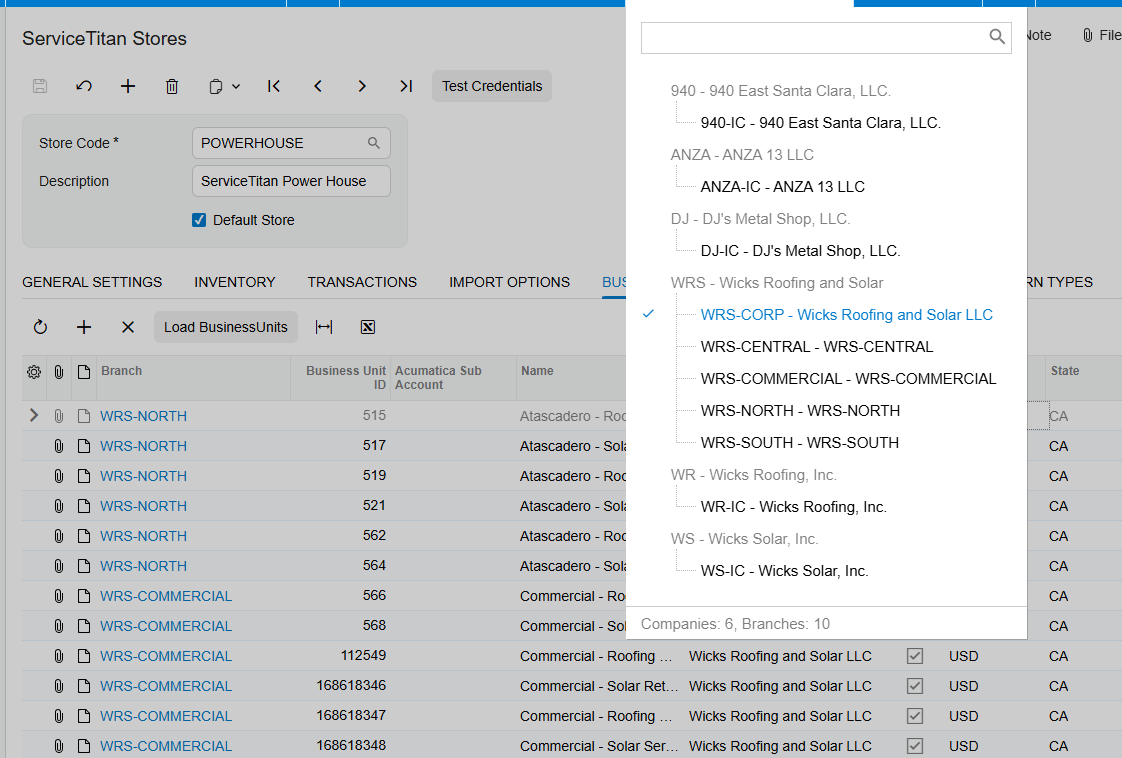The height and width of the screenshot is (758, 1122).
Task: Select branch WRS-NORTH in the selector
Action: [800, 411]
